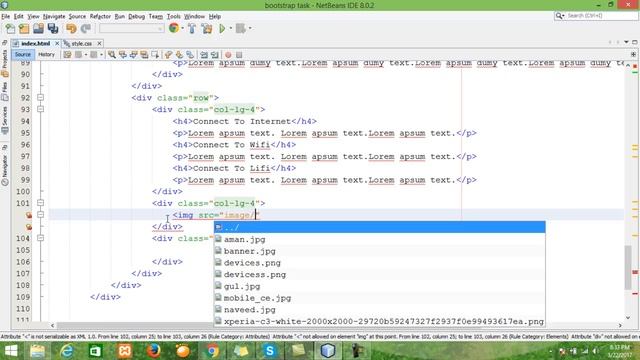Screen dimensions: 640x360
Task: Click the Last Edit icon in editor toolbar
Action: pos(67,55)
